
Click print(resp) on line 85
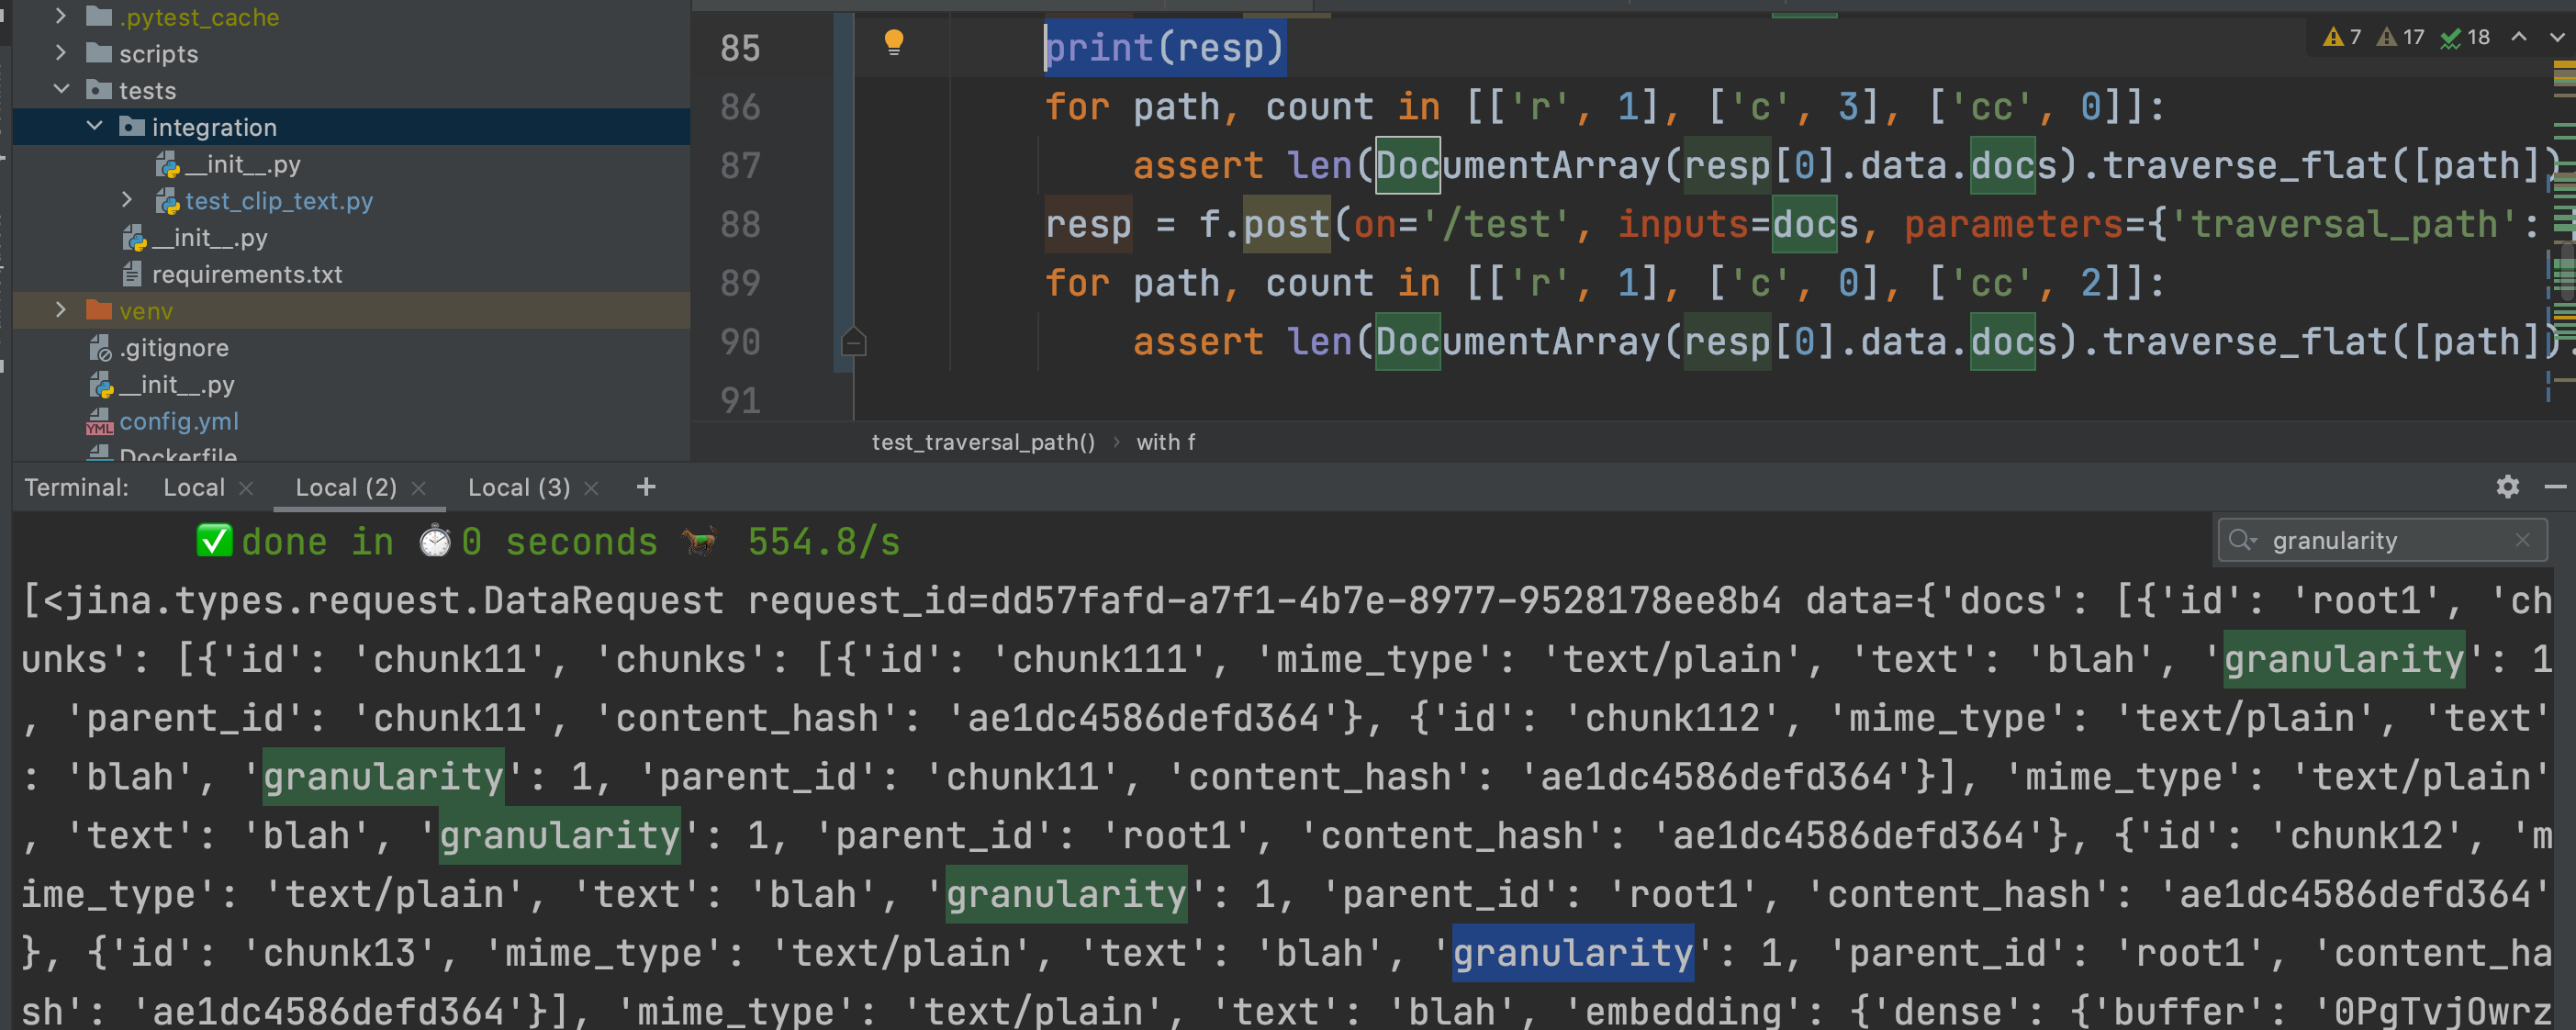[1164, 47]
